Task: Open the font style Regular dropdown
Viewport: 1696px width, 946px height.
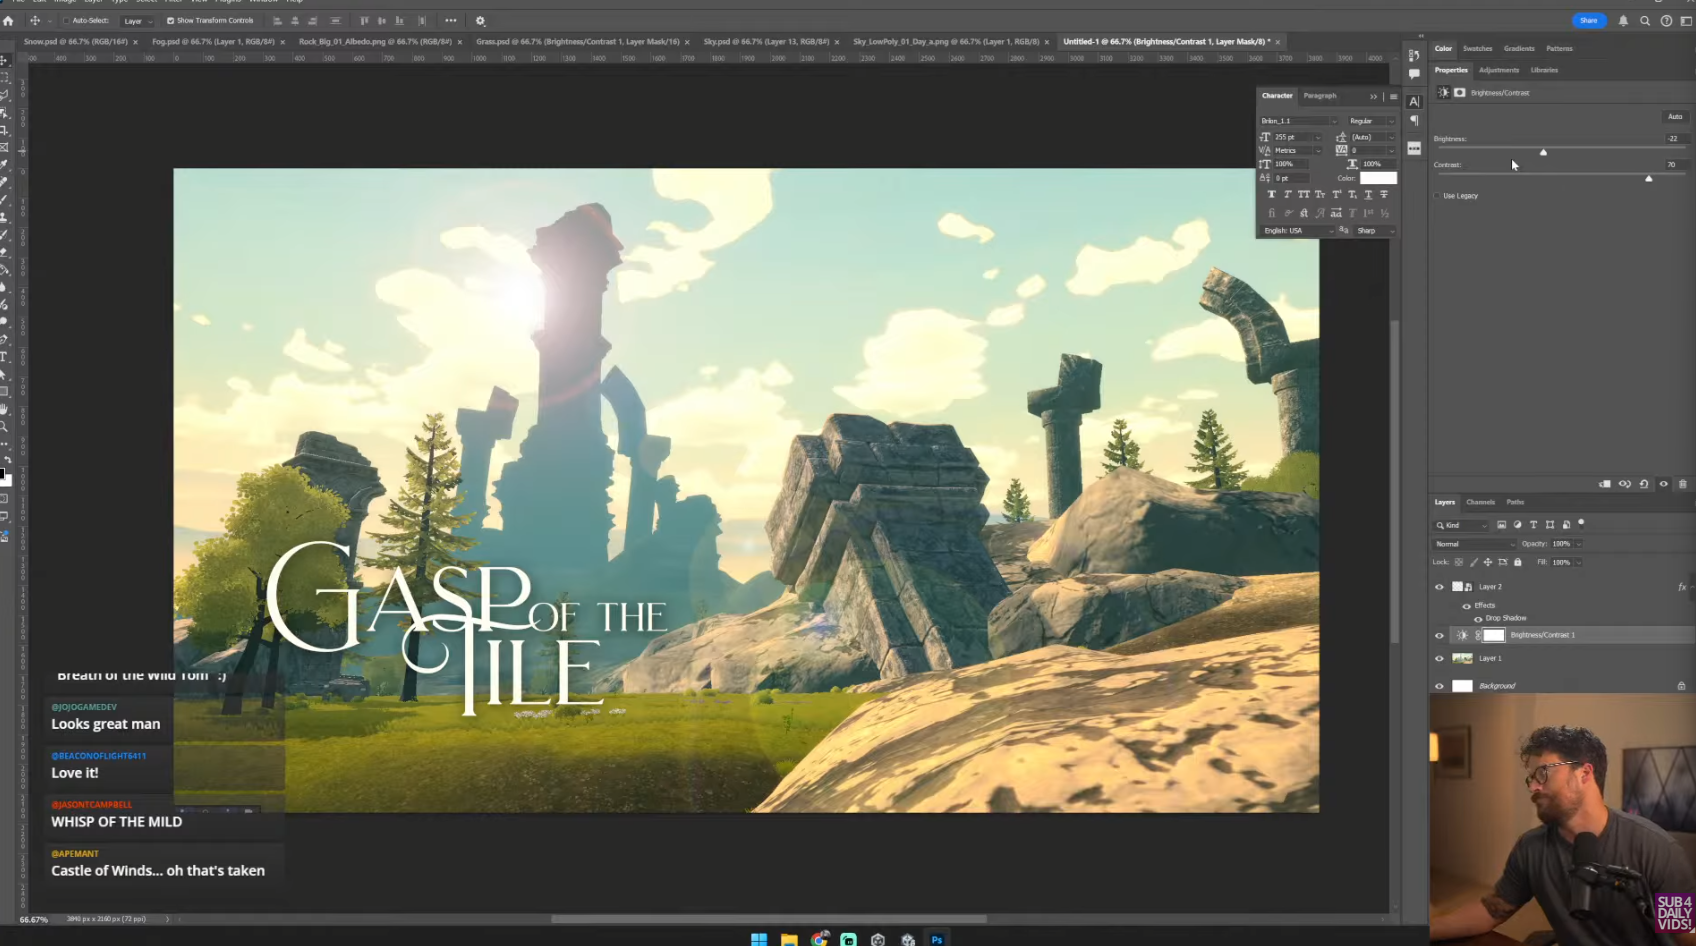Action: tap(1371, 121)
